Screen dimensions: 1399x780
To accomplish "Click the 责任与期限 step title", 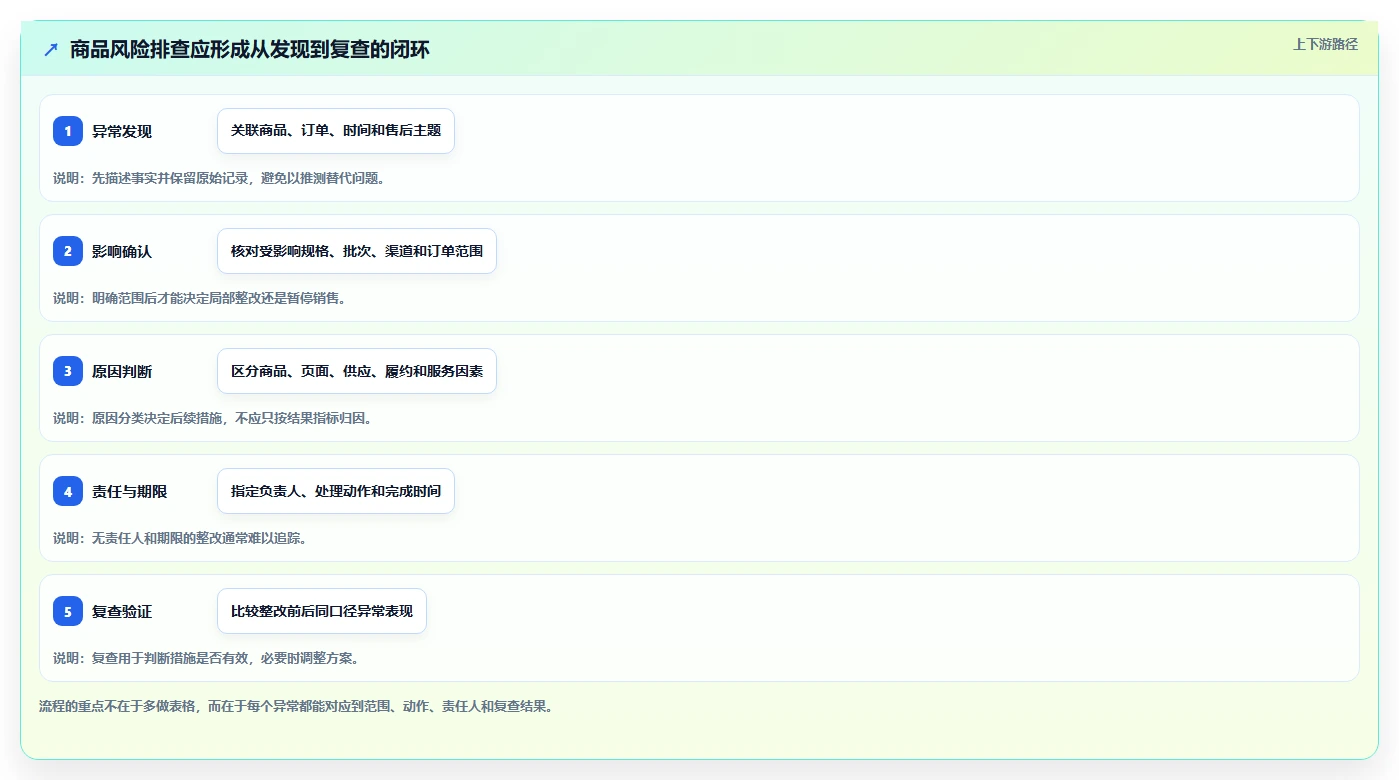I will [x=130, y=491].
